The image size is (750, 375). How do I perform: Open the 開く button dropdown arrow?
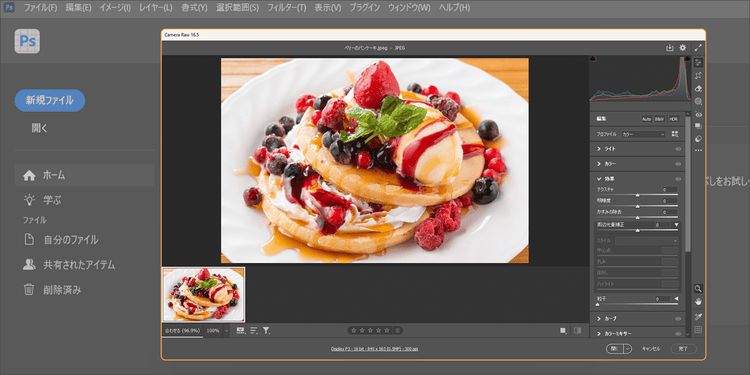pyautogui.click(x=628, y=349)
